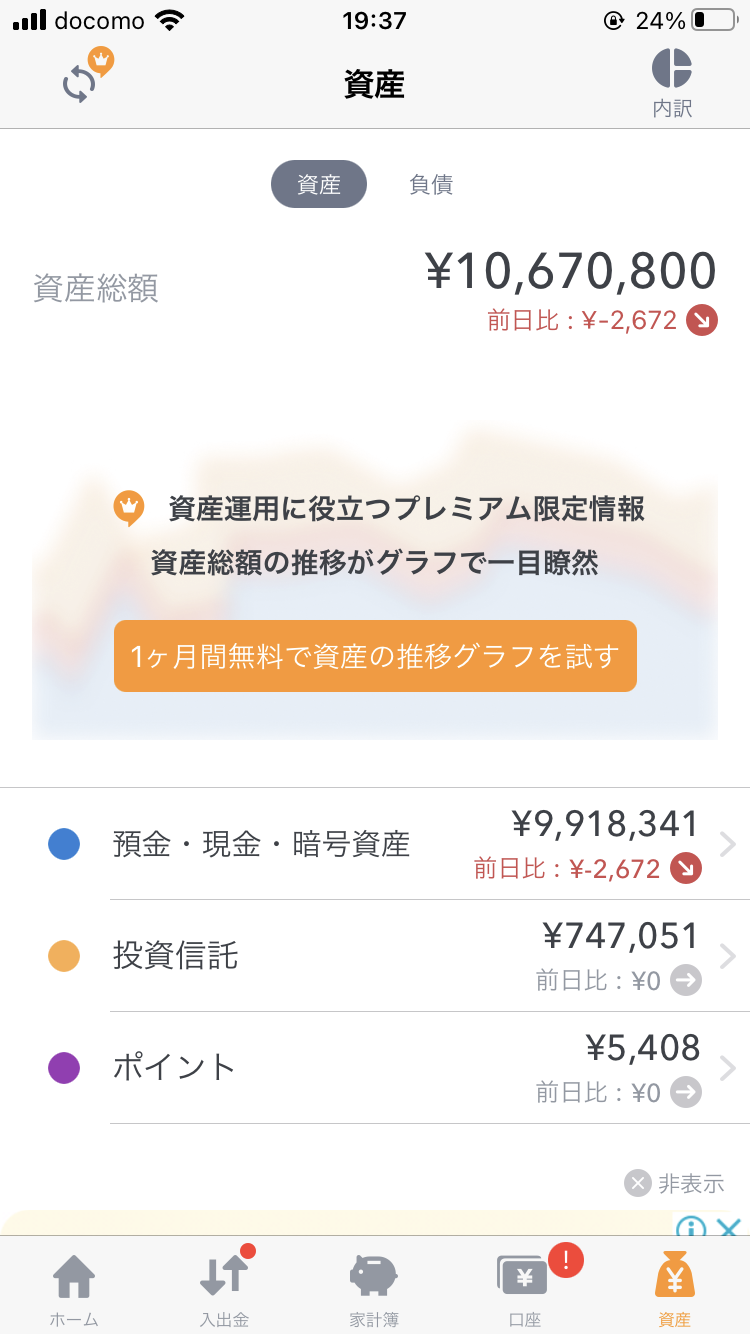The width and height of the screenshot is (750, 1334).
Task: Try the free 1-month asset graph
Action: [x=375, y=656]
